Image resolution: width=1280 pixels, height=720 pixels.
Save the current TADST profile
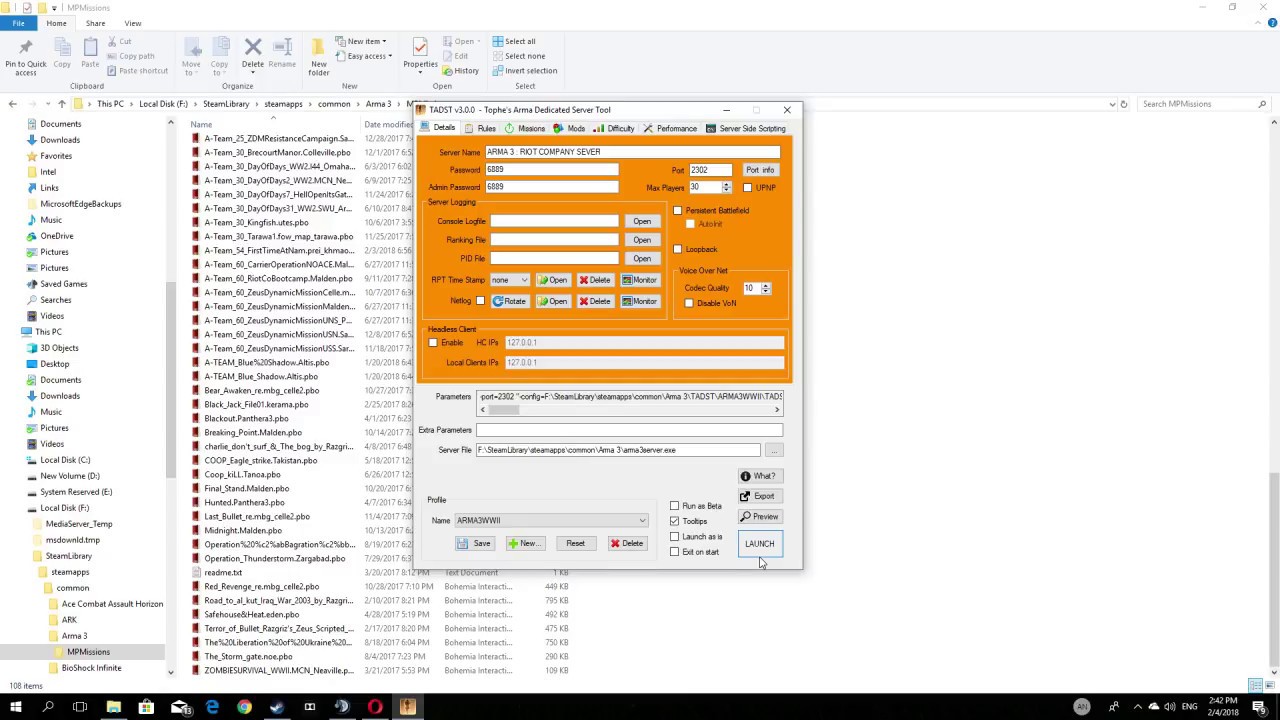coord(474,543)
